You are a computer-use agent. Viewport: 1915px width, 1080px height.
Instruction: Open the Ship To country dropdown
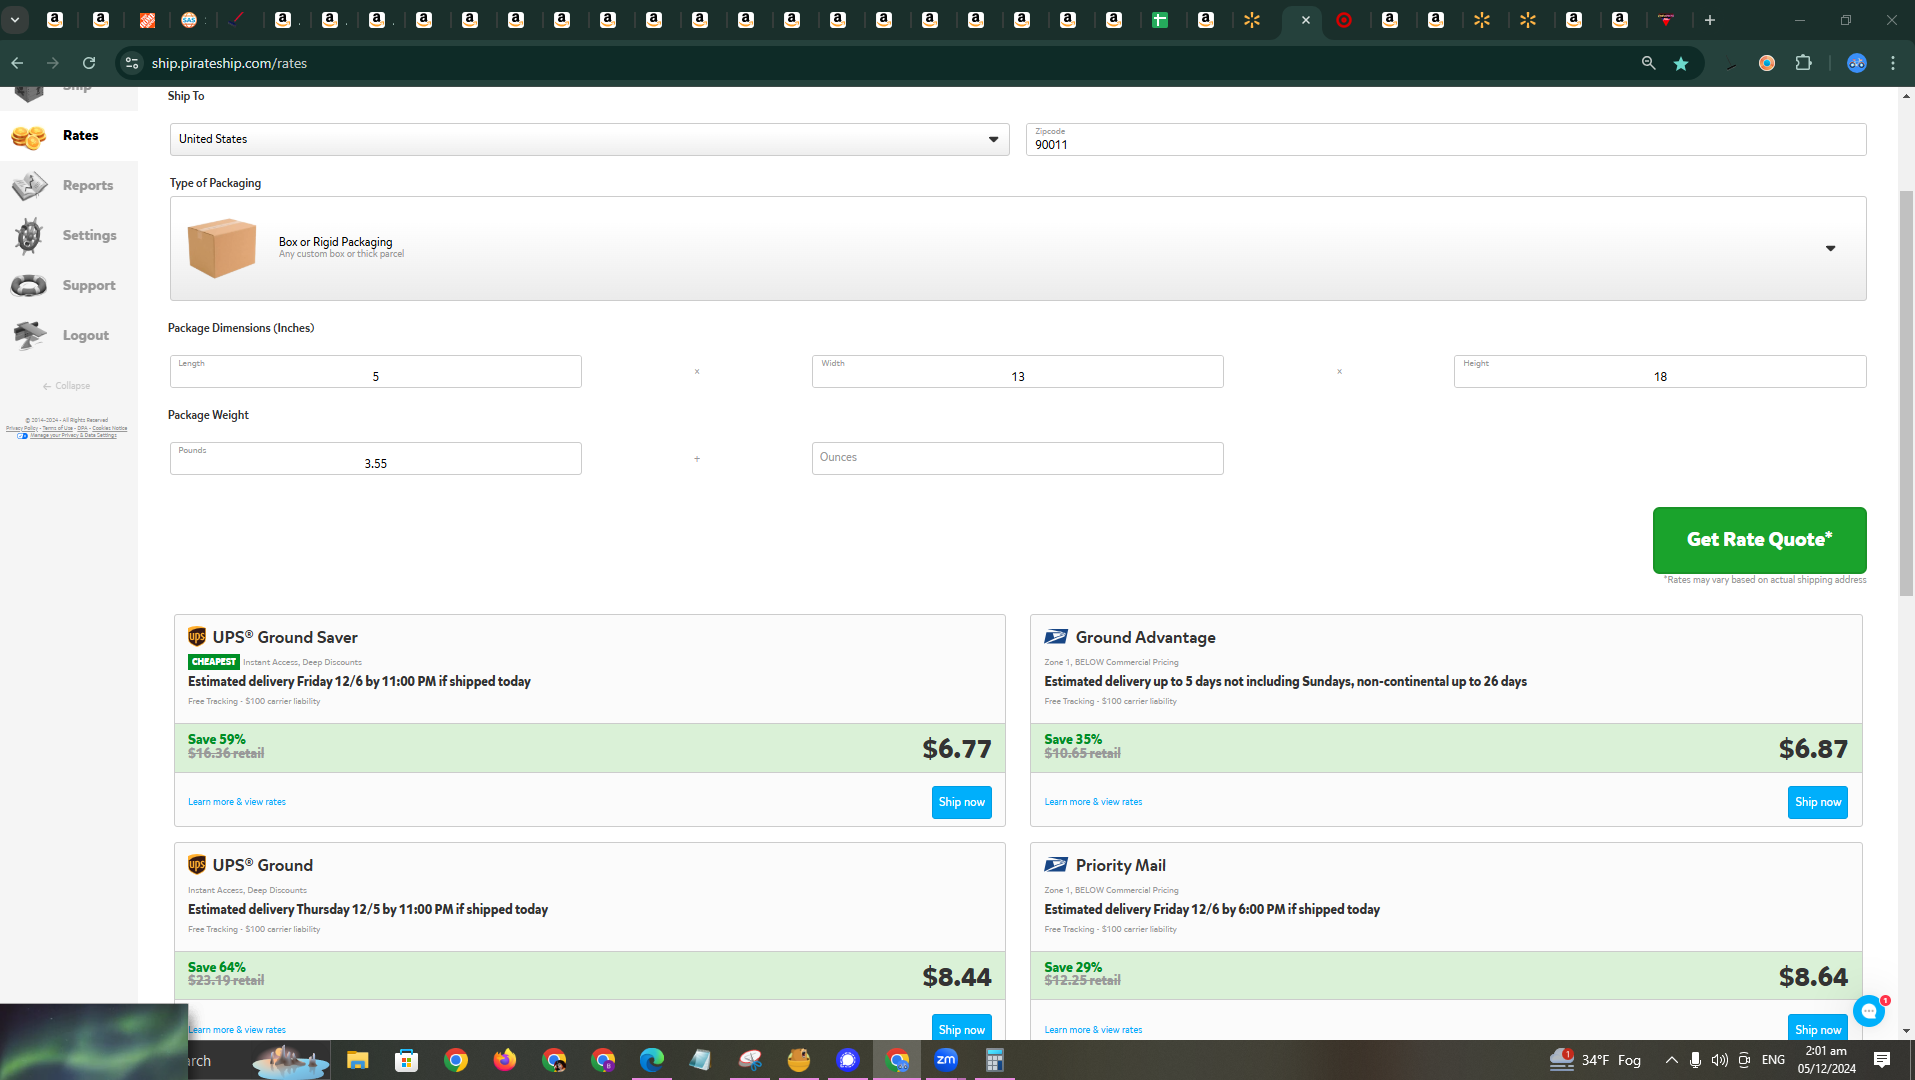point(589,139)
